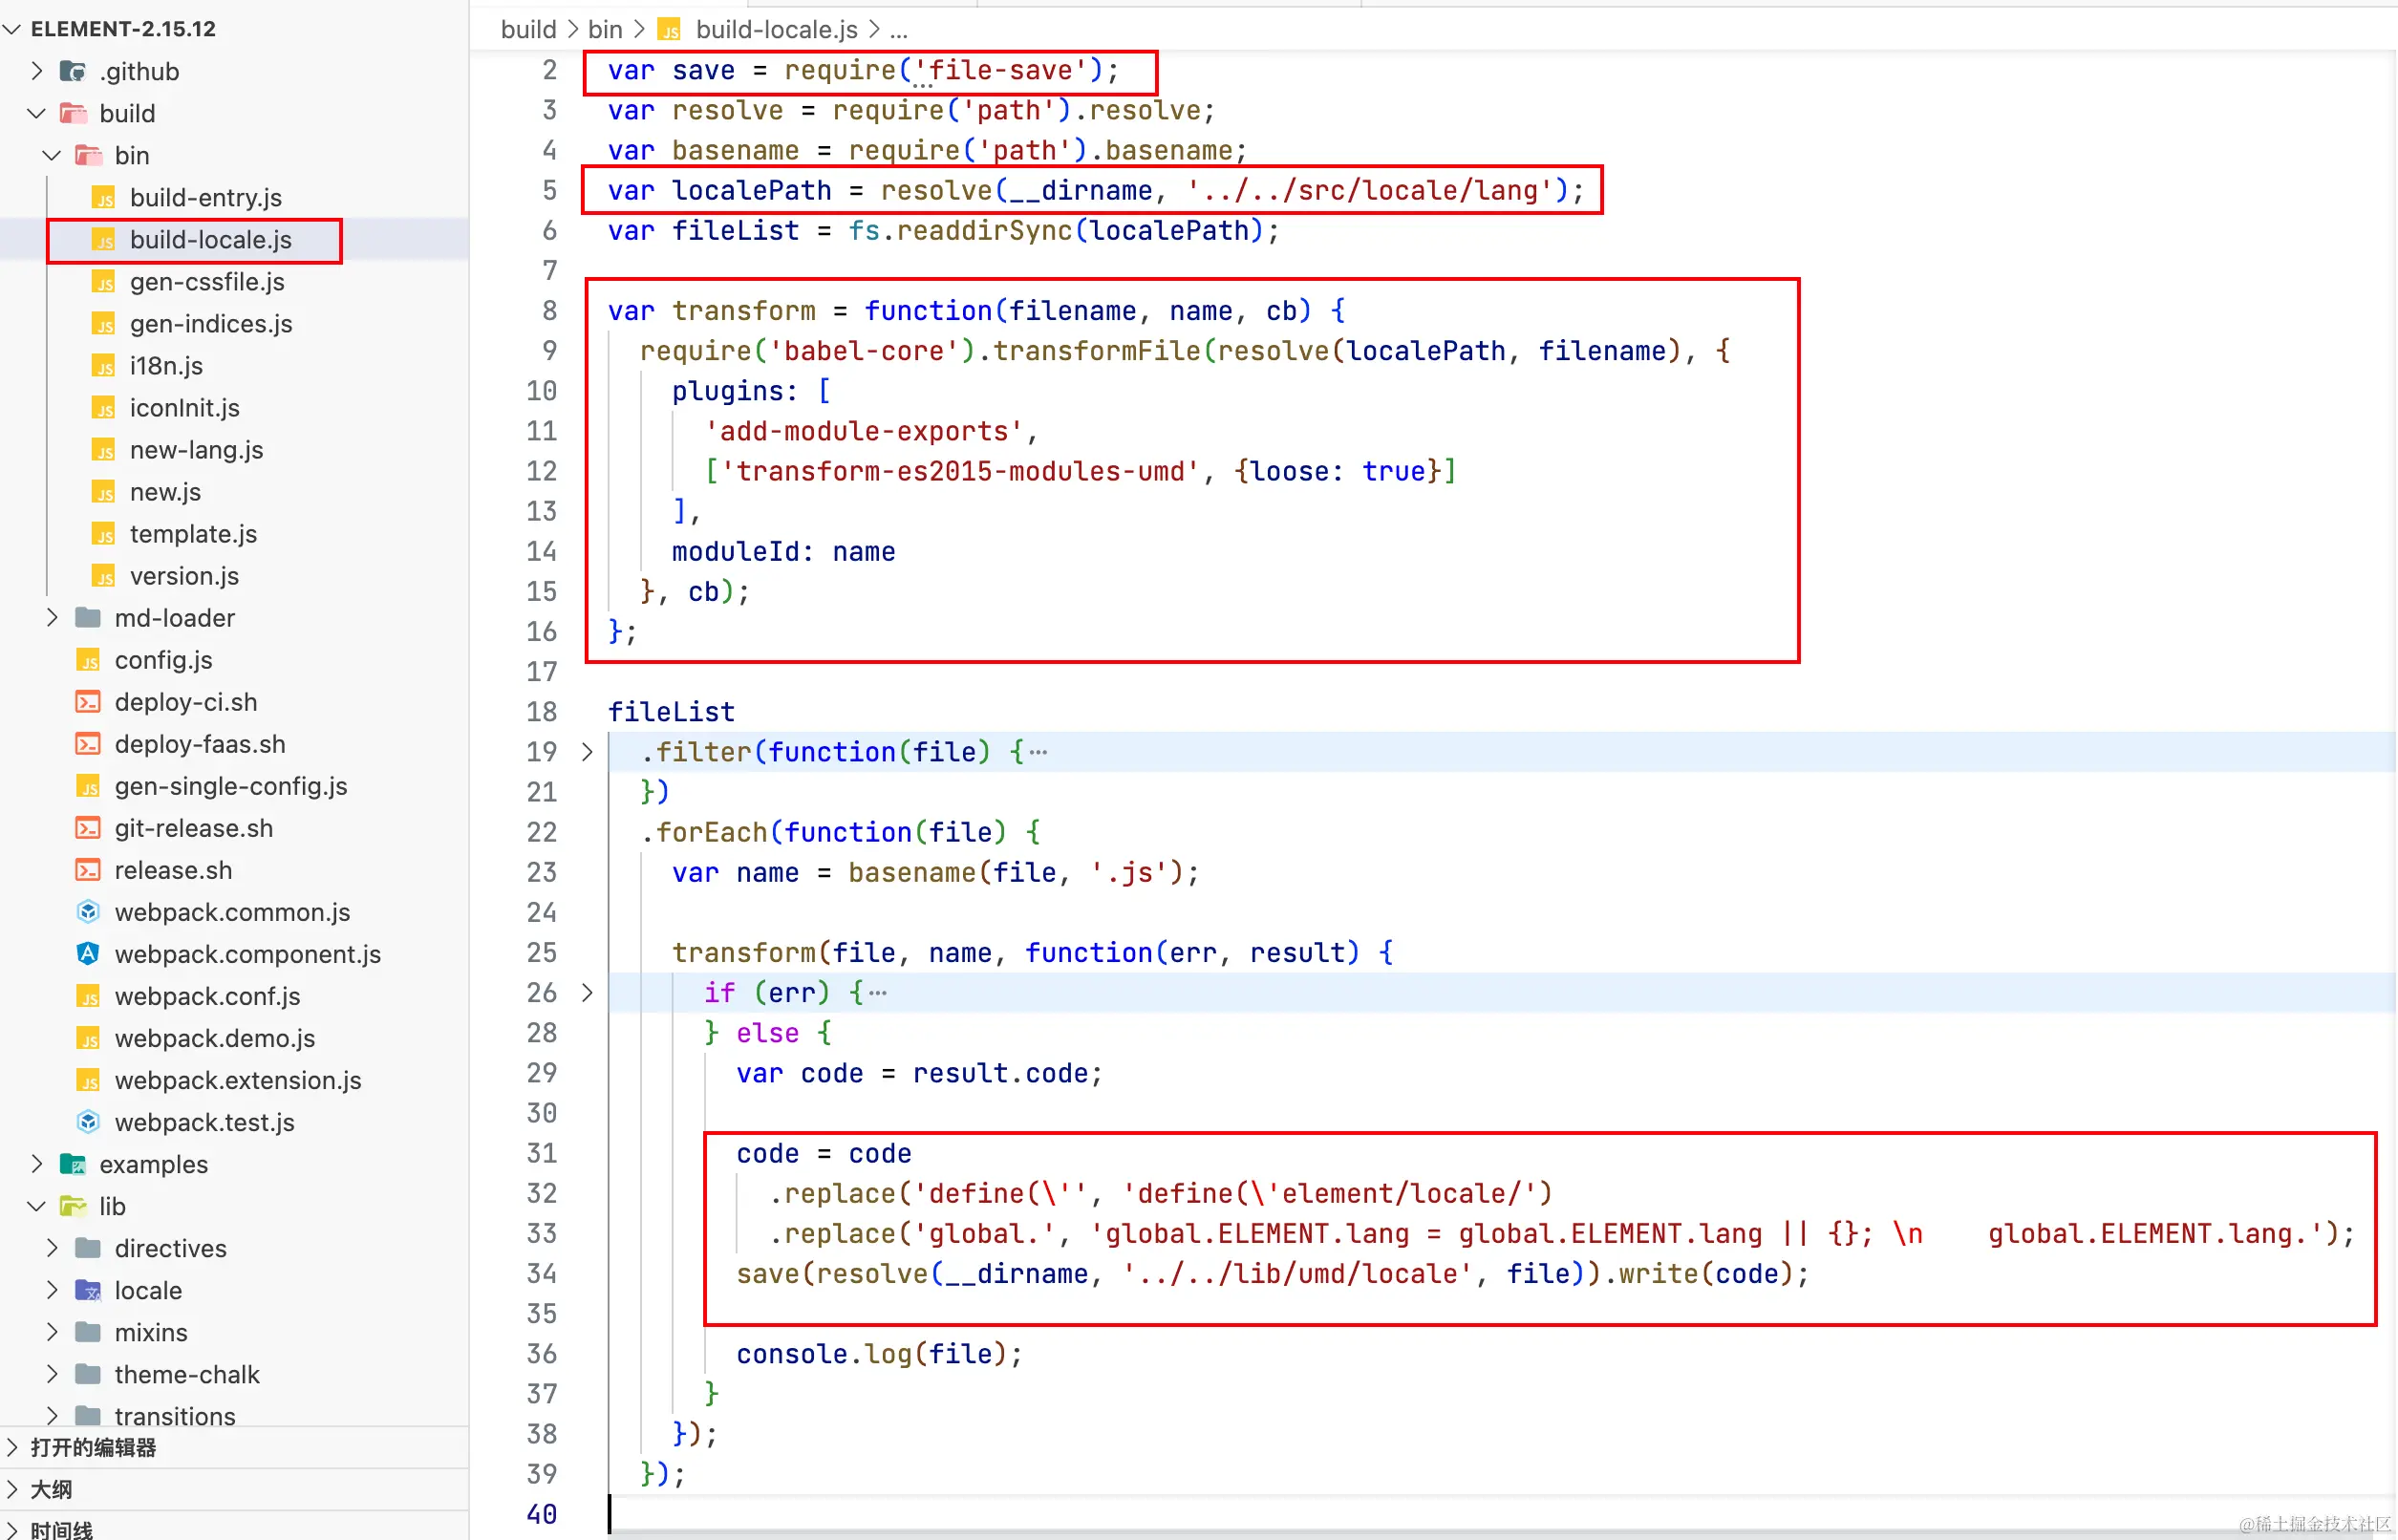This screenshot has height=1540, width=2398.
Task: Collapse the bin folder chevron
Action: pyautogui.click(x=52, y=155)
